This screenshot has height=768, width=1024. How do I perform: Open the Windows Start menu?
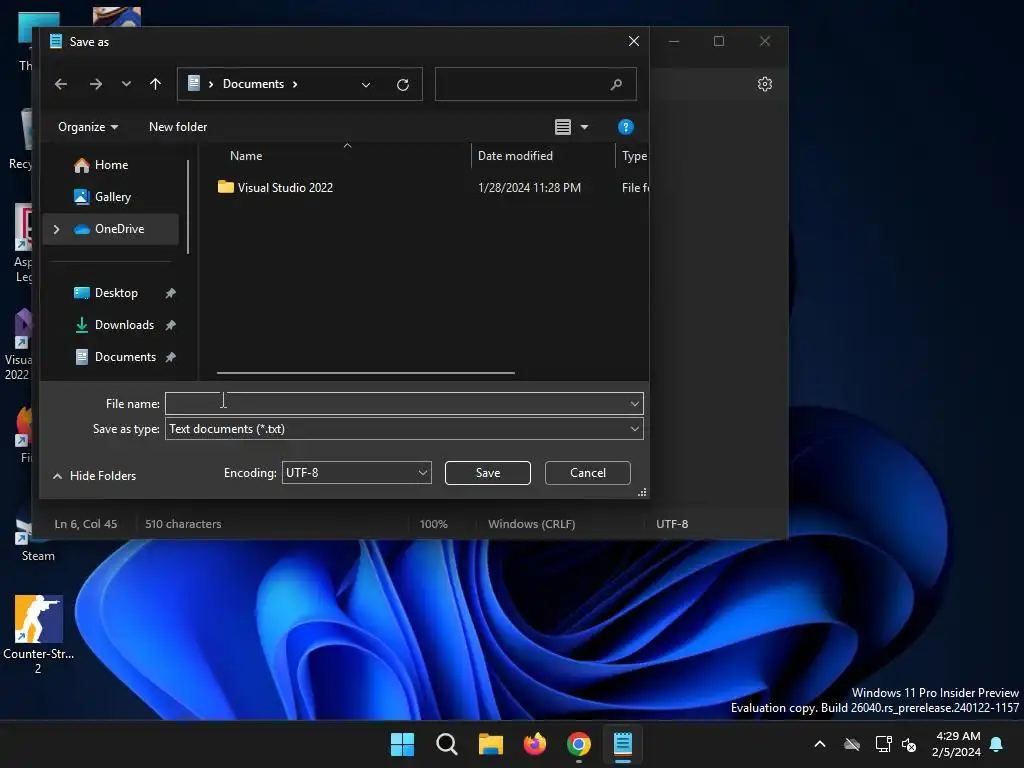point(402,744)
